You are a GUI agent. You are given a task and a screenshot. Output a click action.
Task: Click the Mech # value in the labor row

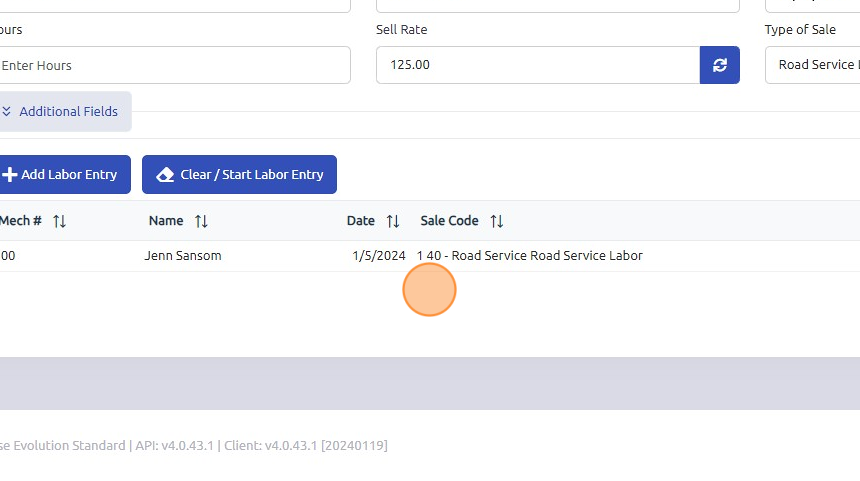click(7, 256)
